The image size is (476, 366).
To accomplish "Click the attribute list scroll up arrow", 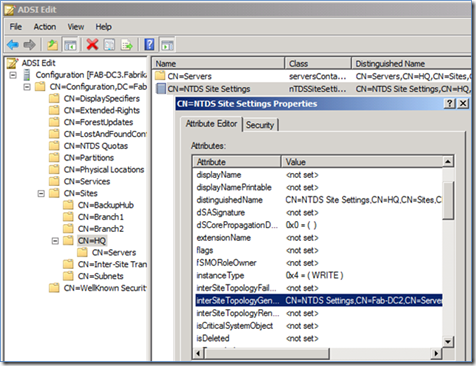I will [x=448, y=162].
